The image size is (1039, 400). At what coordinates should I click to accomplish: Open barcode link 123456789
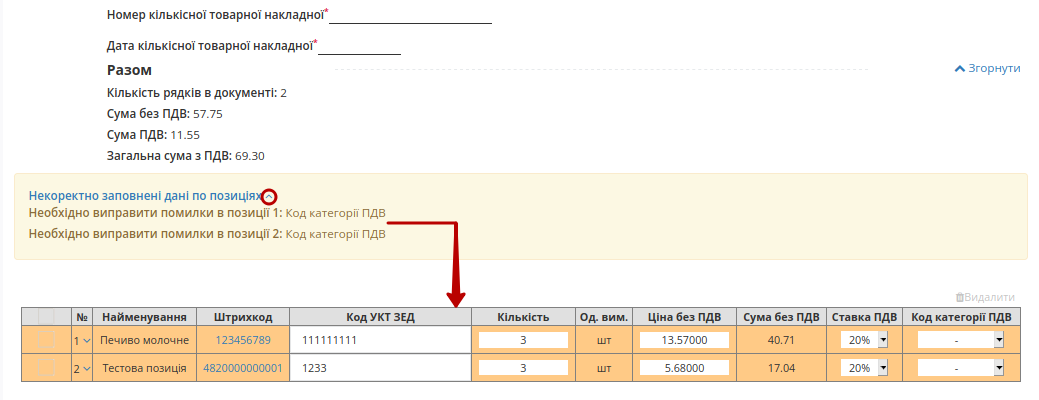click(x=243, y=340)
